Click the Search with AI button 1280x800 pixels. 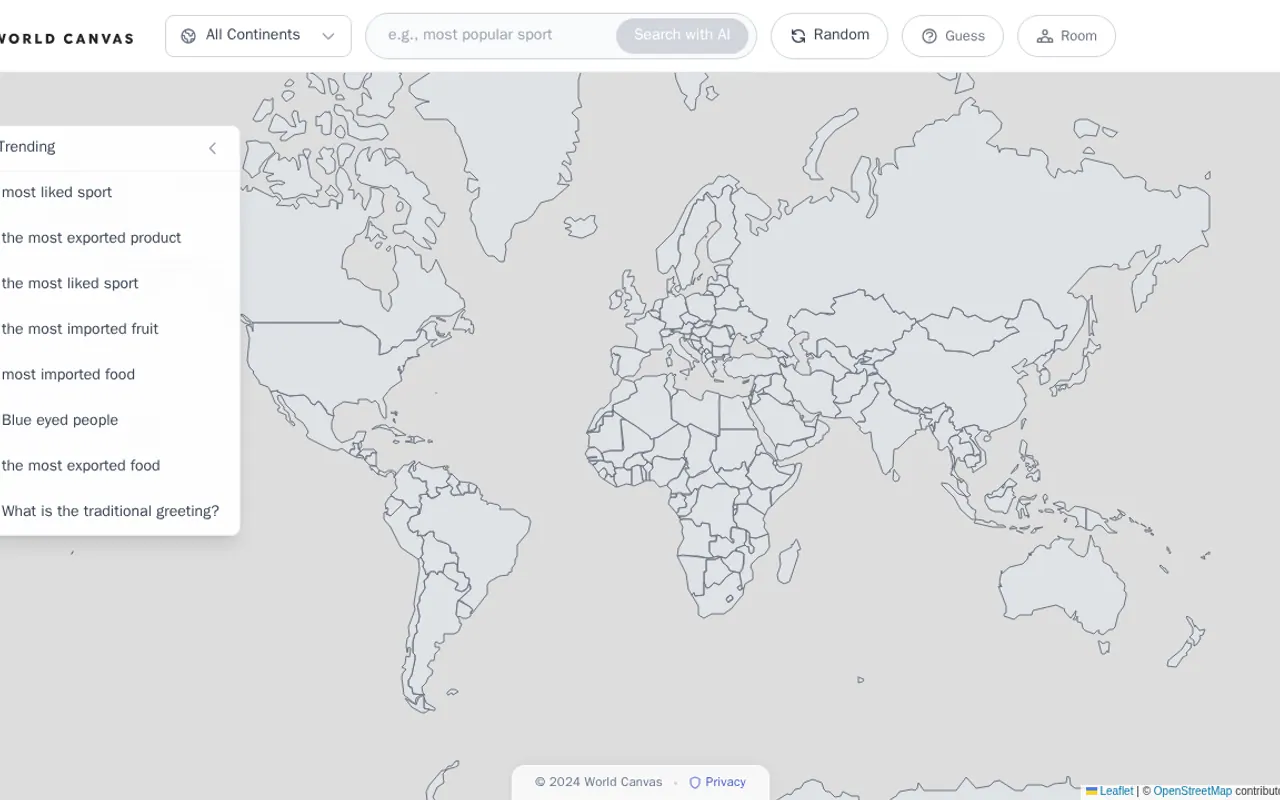[x=682, y=35]
